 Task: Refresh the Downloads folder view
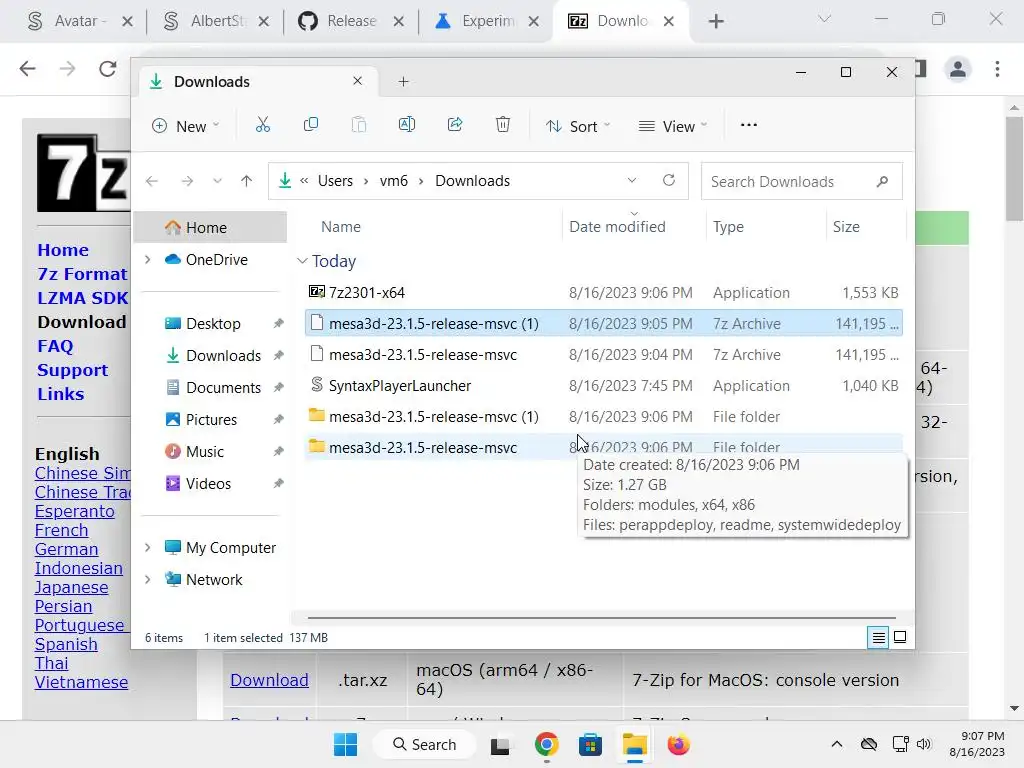(x=669, y=180)
